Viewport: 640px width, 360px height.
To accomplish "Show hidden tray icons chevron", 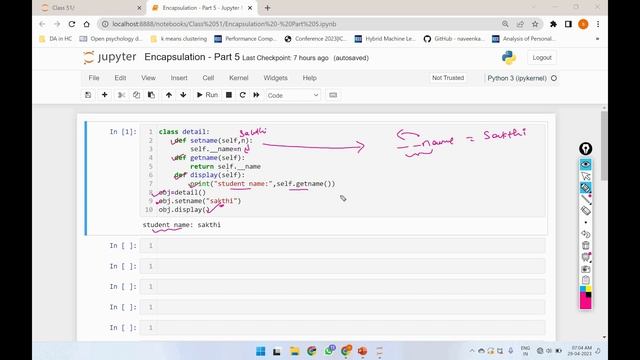I will (x=472, y=351).
